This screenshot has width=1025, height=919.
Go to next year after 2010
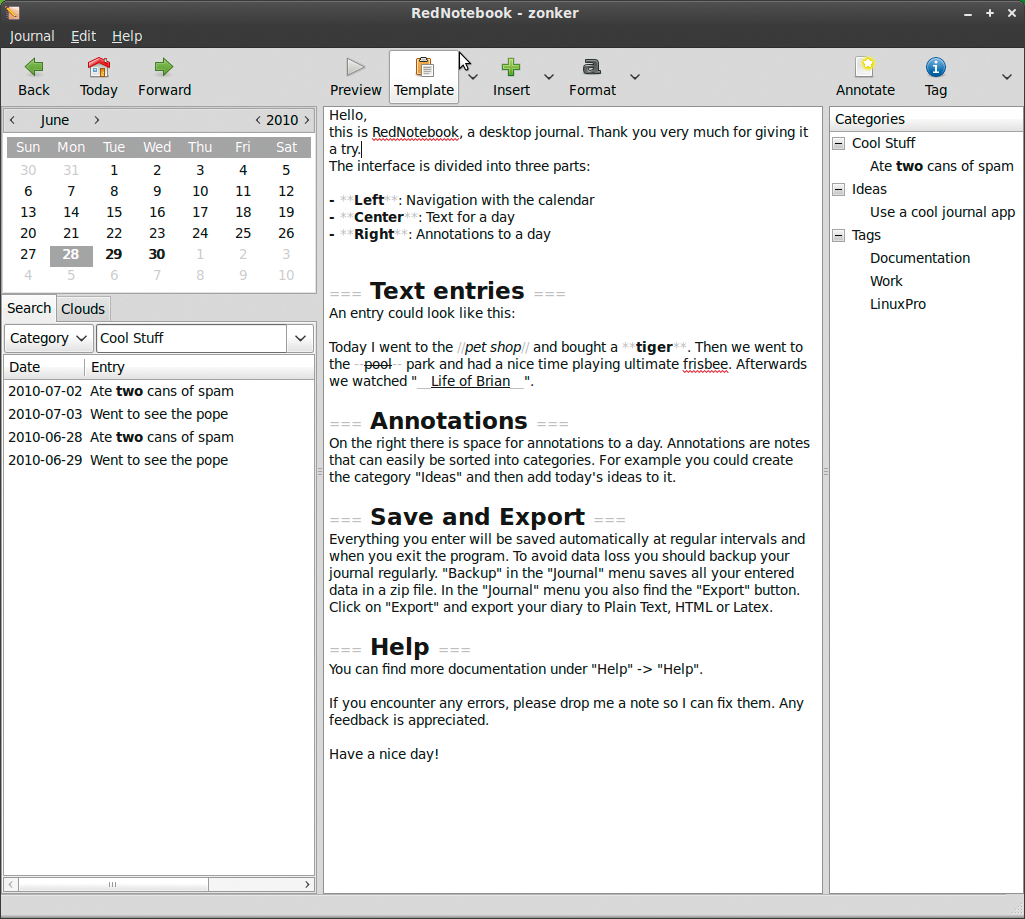click(307, 120)
